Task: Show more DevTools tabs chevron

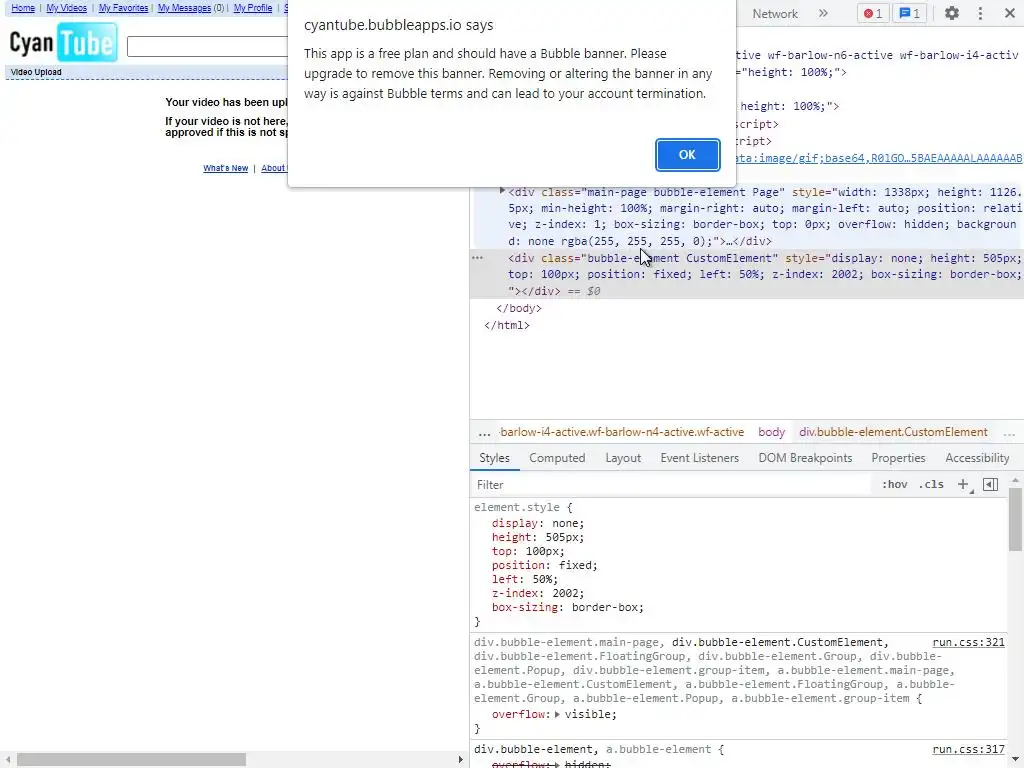Action: click(x=823, y=13)
